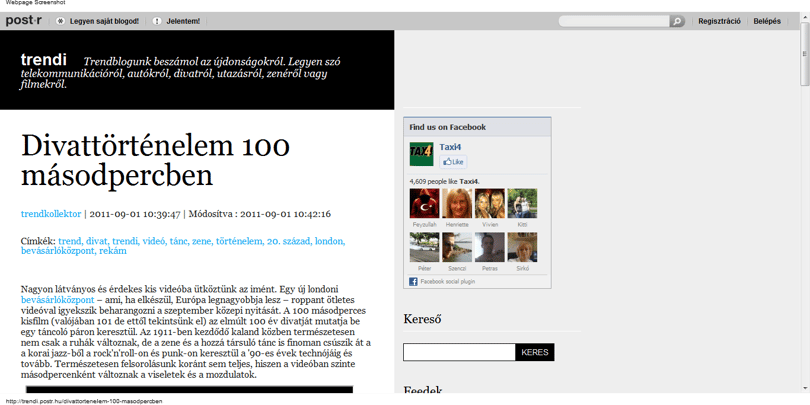
Task: Open the trendkollektor author link
Action: (51, 214)
